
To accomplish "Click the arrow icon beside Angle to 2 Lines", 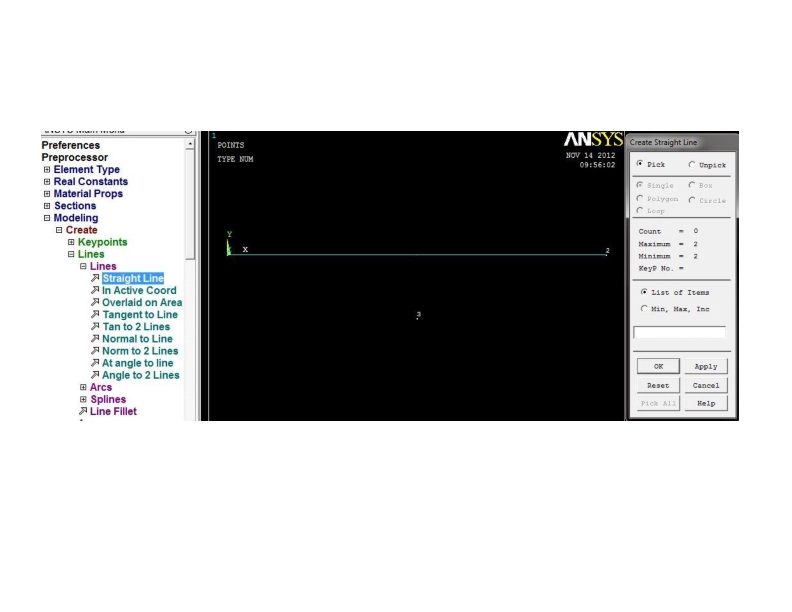I will coord(95,375).
